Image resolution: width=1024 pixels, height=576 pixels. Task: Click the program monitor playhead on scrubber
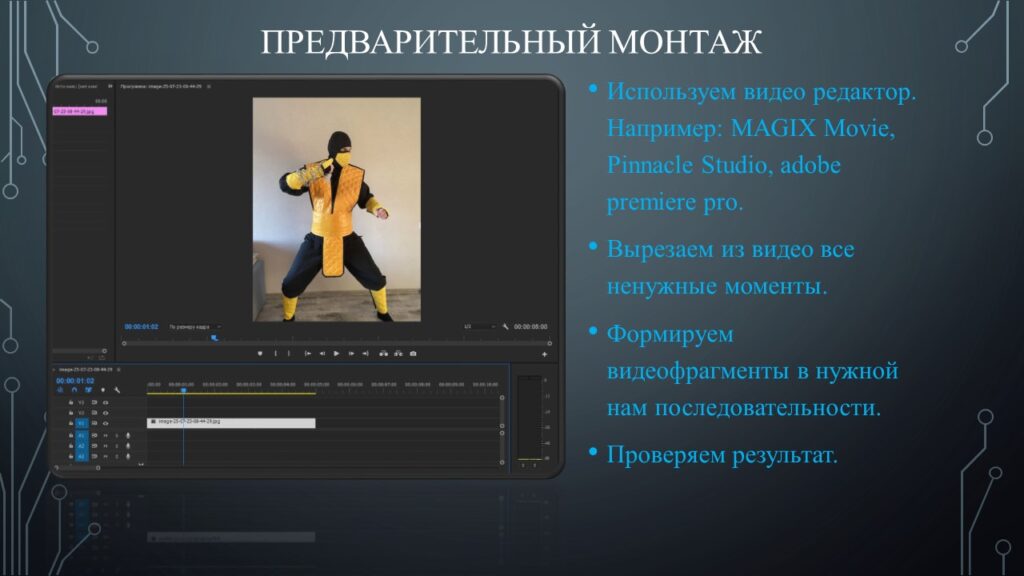coord(214,338)
